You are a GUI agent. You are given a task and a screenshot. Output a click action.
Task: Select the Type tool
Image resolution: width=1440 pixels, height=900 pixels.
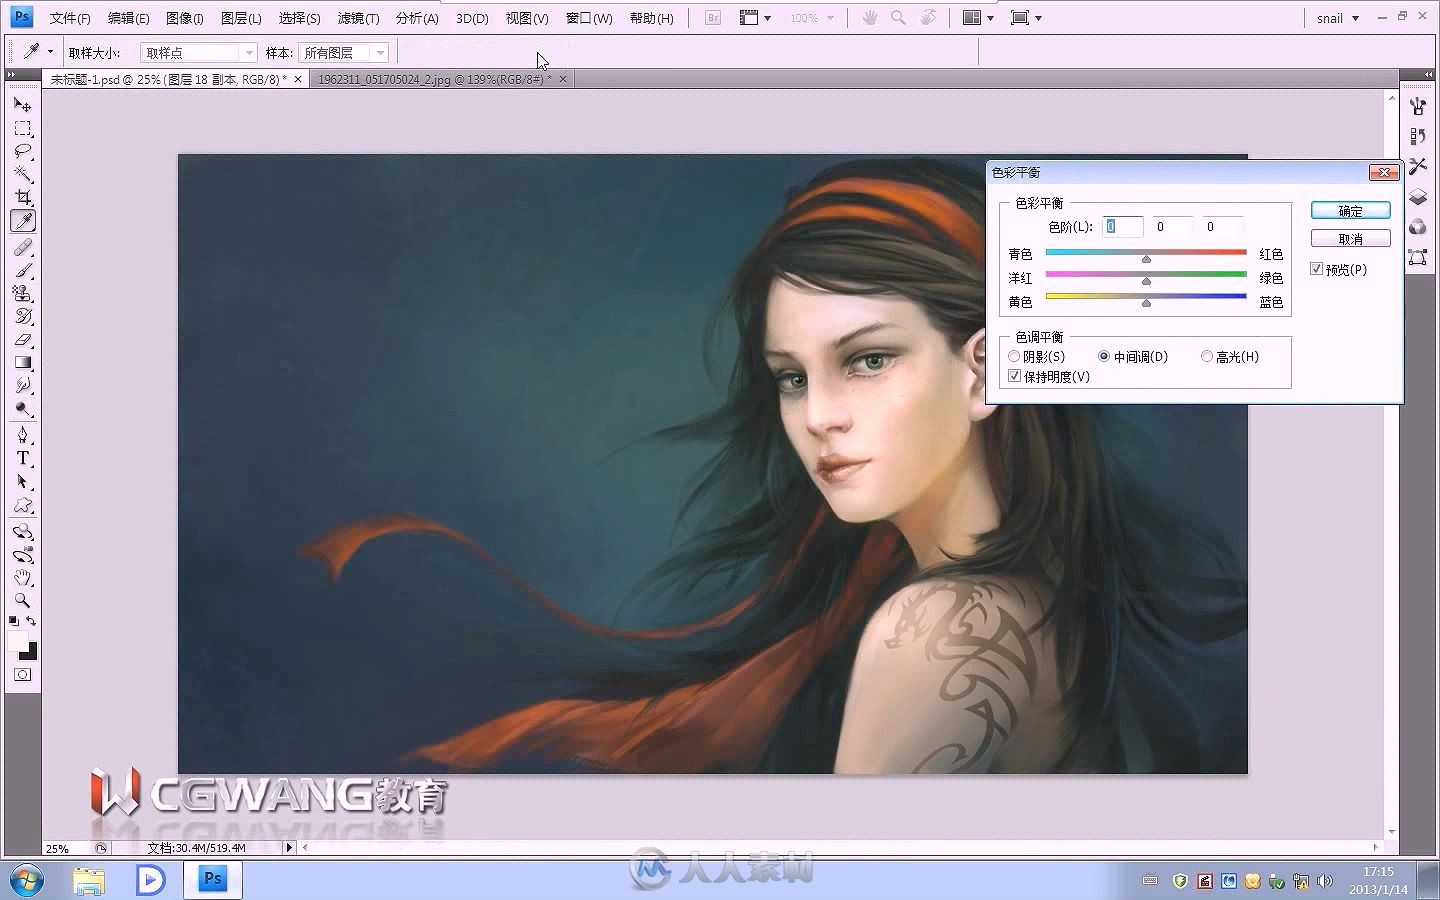pos(22,457)
